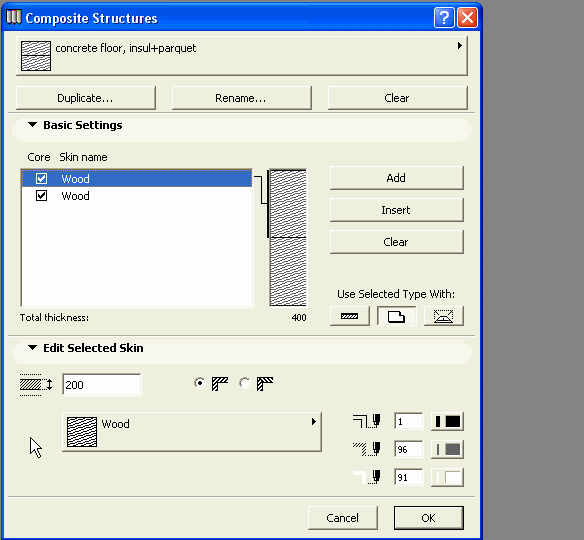Open the concrete floor, insul+parquet composite dropdown
The width and height of the screenshot is (584, 540).
pyautogui.click(x=242, y=56)
